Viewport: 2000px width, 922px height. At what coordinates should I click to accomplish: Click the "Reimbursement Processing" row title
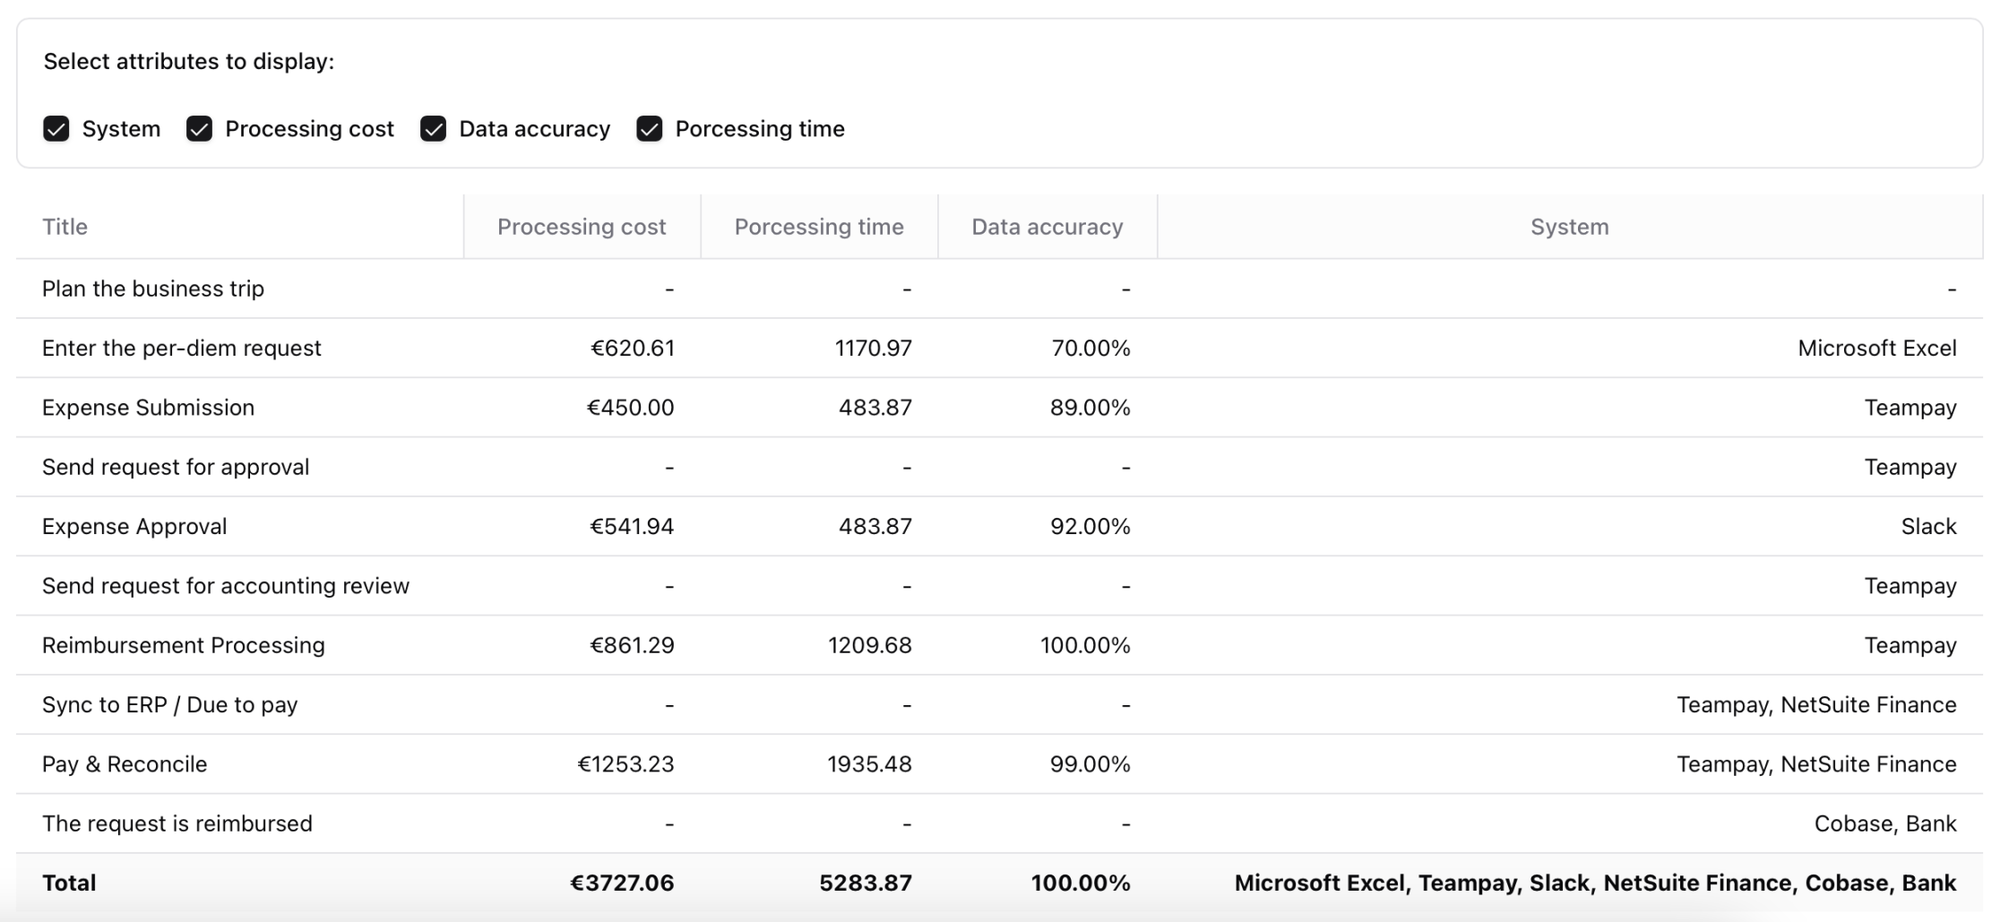(x=184, y=646)
